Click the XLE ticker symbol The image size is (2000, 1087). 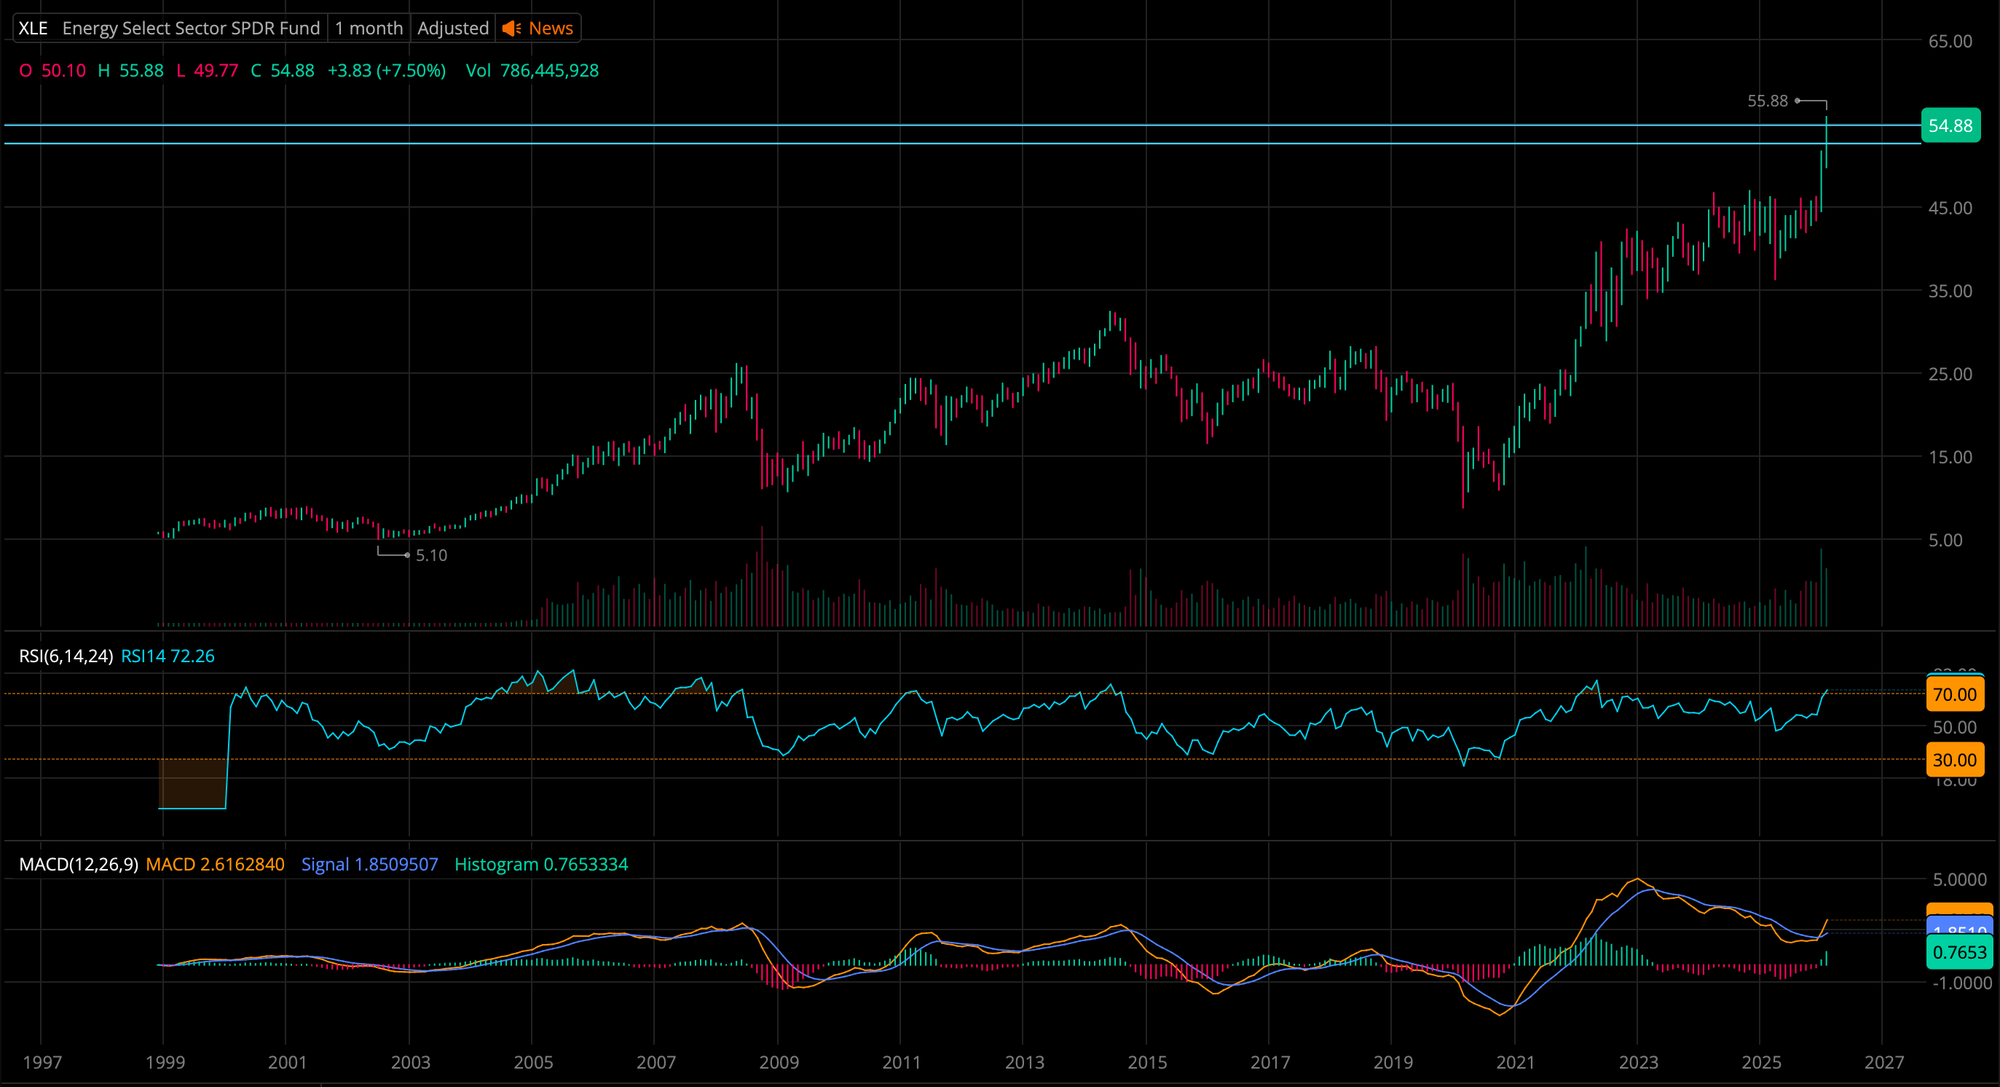(x=33, y=28)
